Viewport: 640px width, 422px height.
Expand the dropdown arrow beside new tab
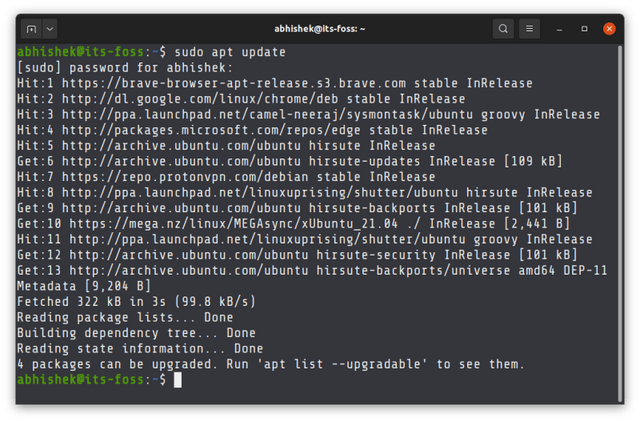pyautogui.click(x=50, y=29)
